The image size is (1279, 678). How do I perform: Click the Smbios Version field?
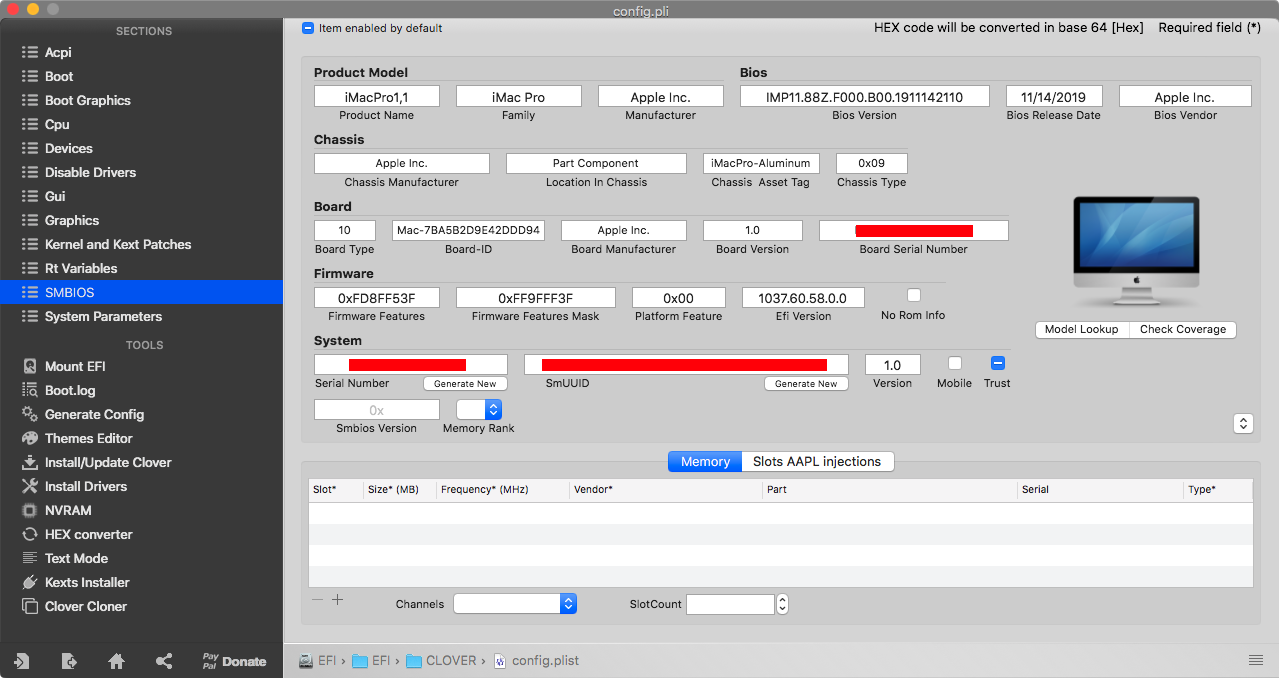[x=376, y=410]
